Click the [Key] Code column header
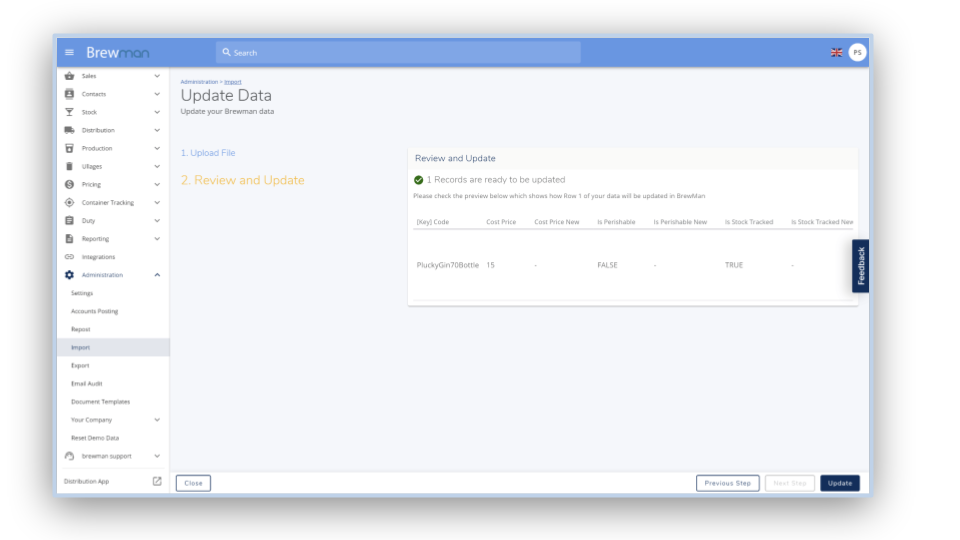Image resolution: width=960 pixels, height=540 pixels. 433,222
